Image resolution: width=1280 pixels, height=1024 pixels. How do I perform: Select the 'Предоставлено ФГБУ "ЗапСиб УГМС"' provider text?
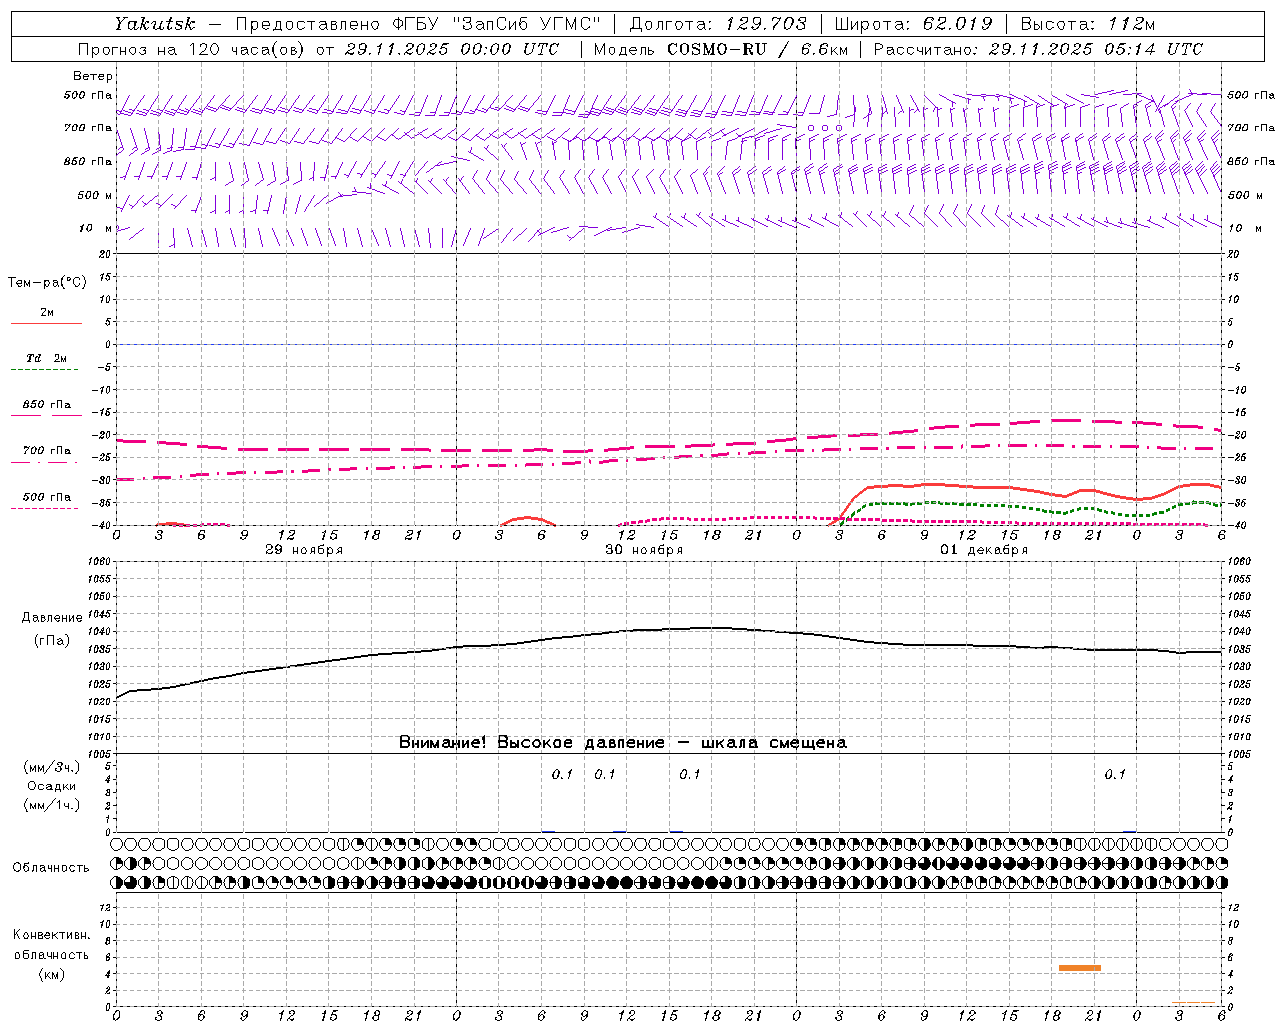pos(418,23)
